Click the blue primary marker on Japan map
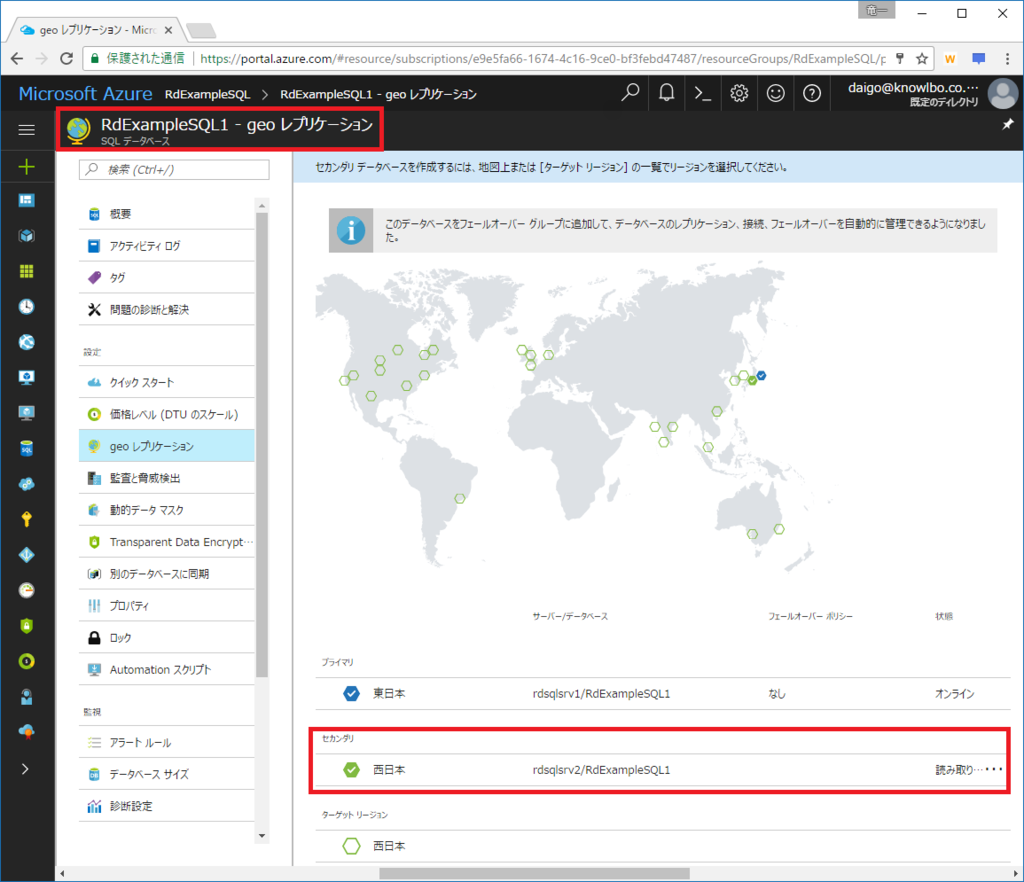Viewport: 1024px width, 882px height. click(x=761, y=375)
